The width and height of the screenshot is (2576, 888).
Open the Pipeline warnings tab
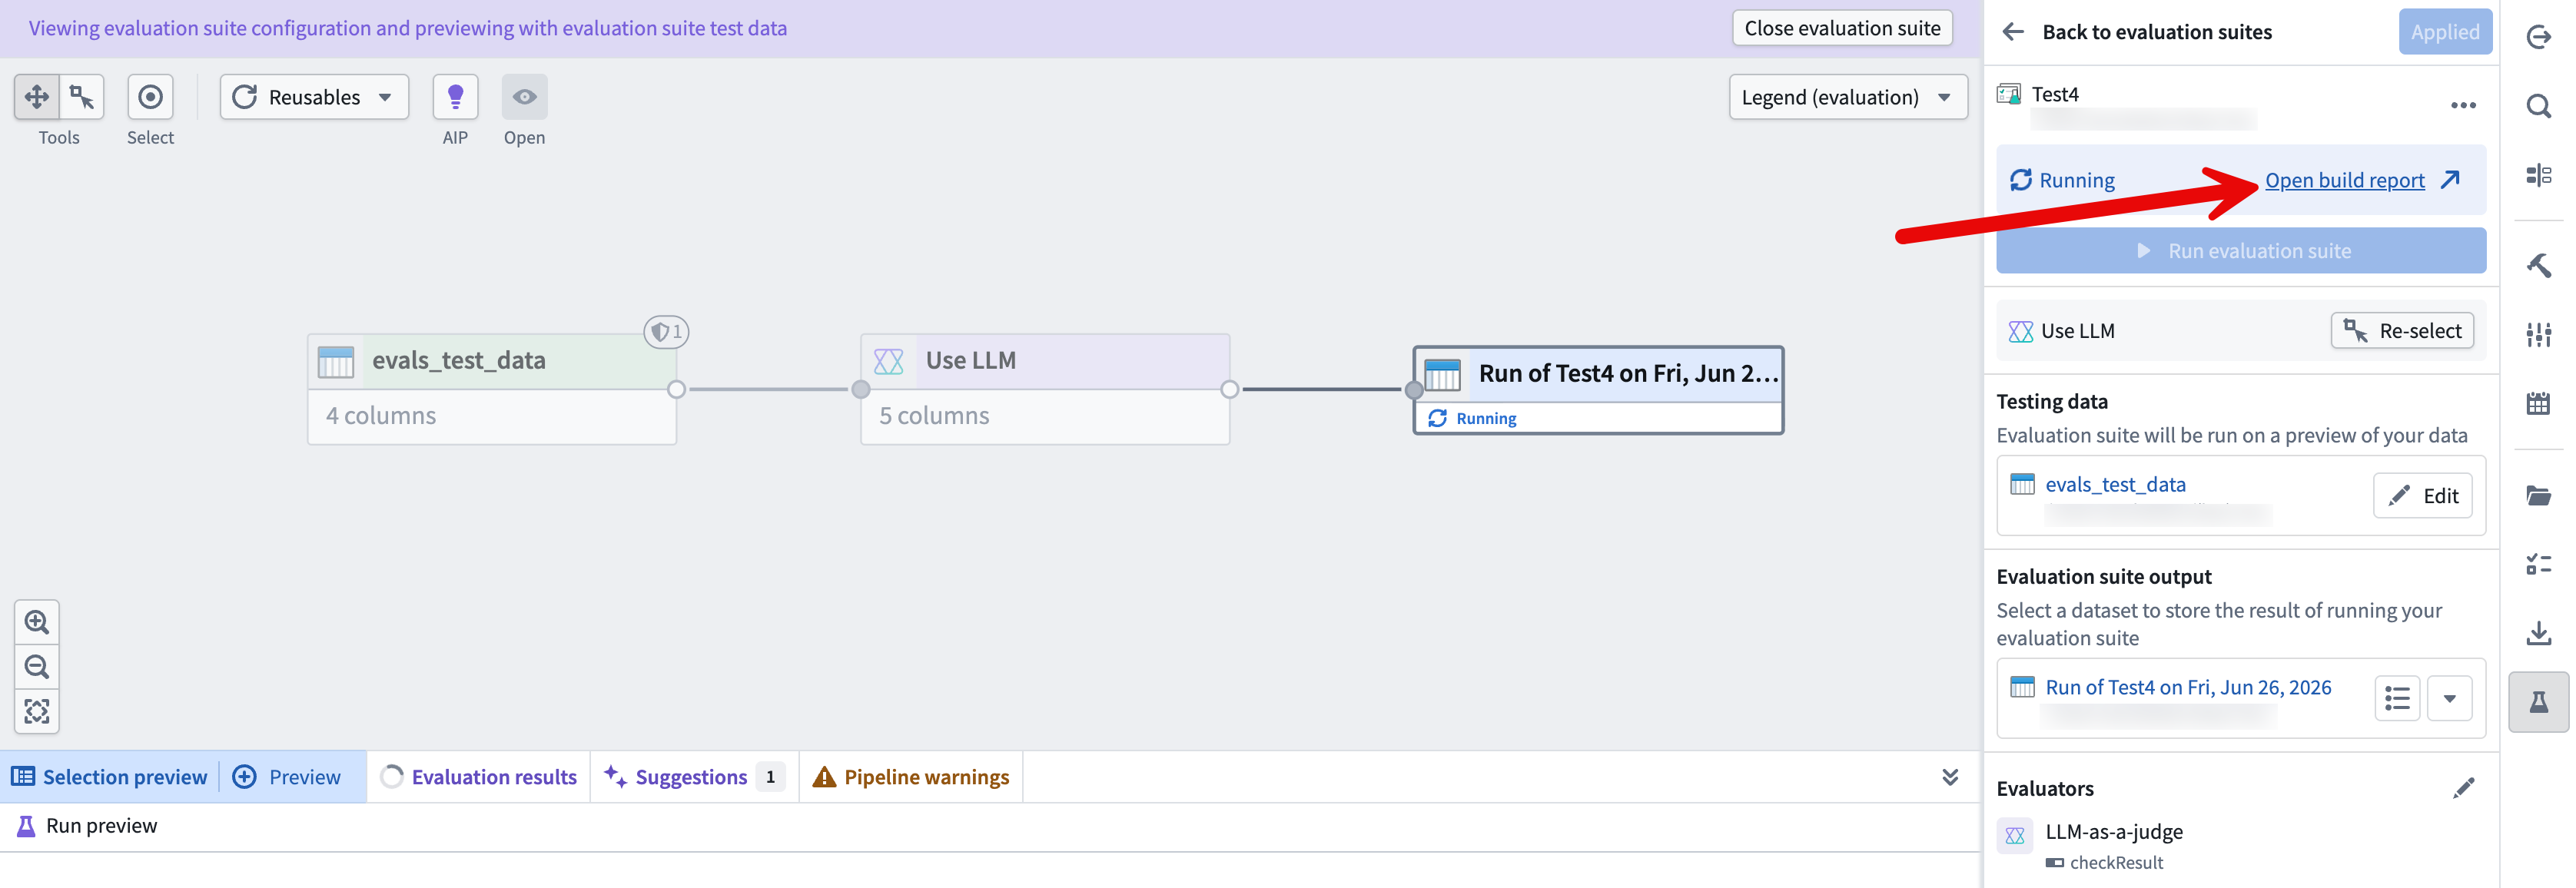911,777
